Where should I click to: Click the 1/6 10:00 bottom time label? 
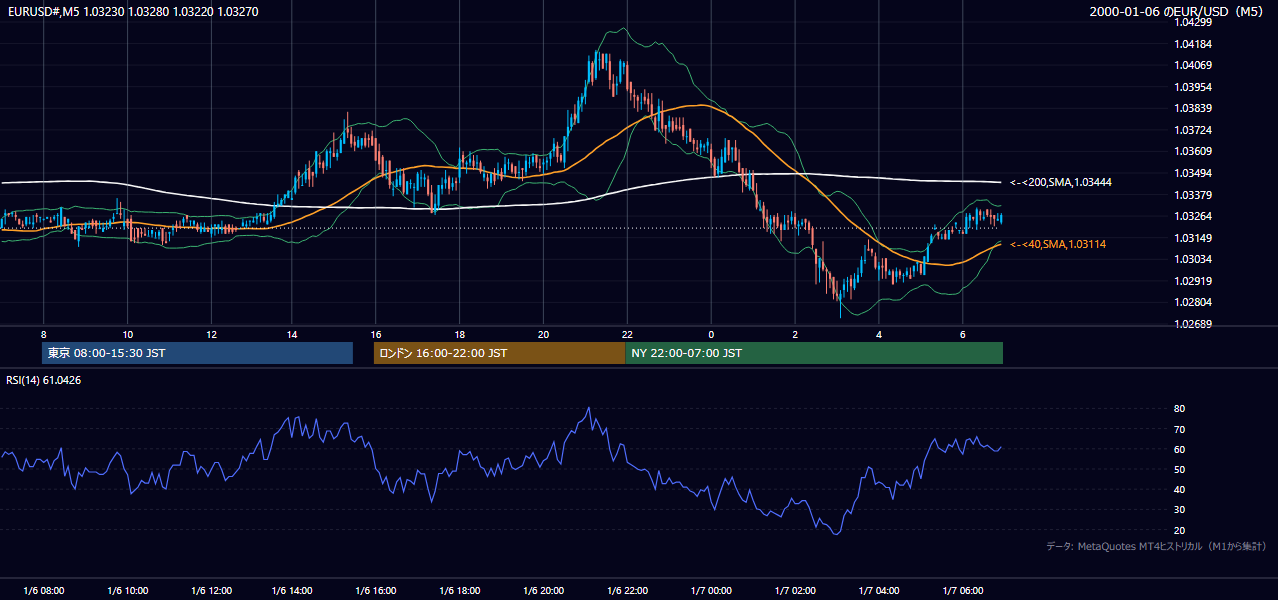pyautogui.click(x=127, y=591)
